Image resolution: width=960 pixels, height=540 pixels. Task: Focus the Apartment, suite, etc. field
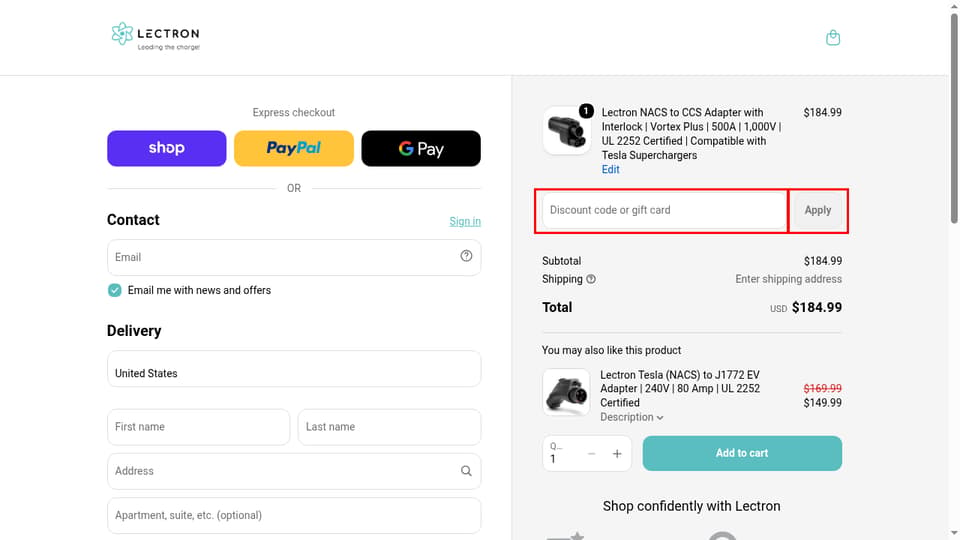[294, 515]
